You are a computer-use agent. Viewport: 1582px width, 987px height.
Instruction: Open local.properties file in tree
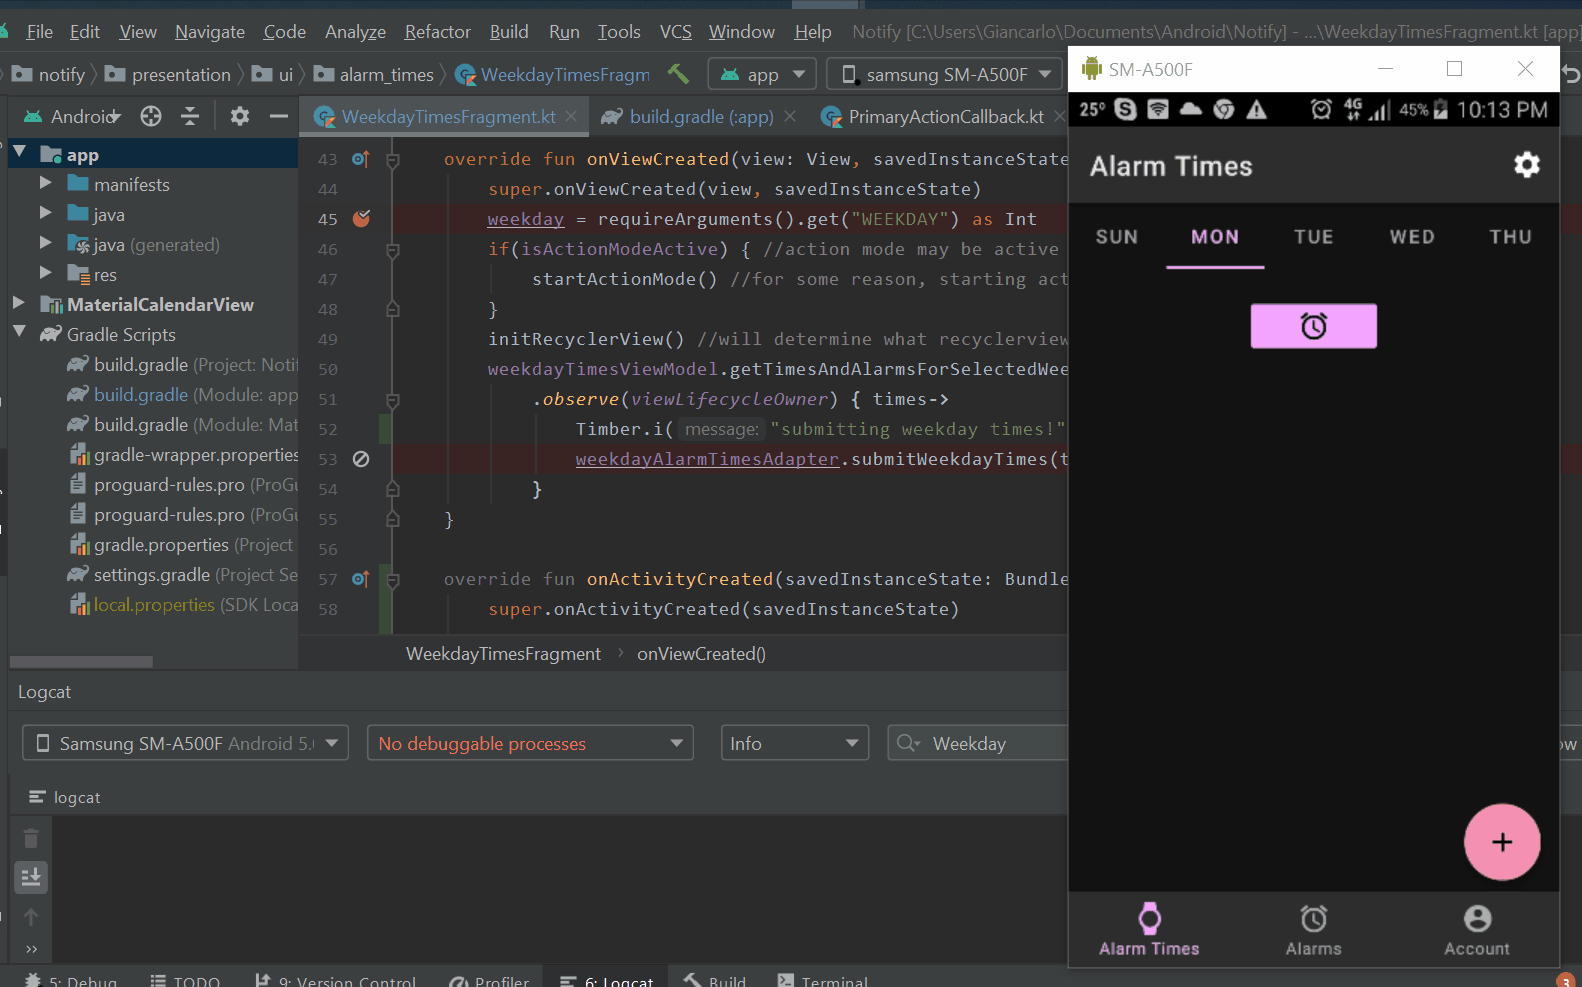[x=183, y=604]
